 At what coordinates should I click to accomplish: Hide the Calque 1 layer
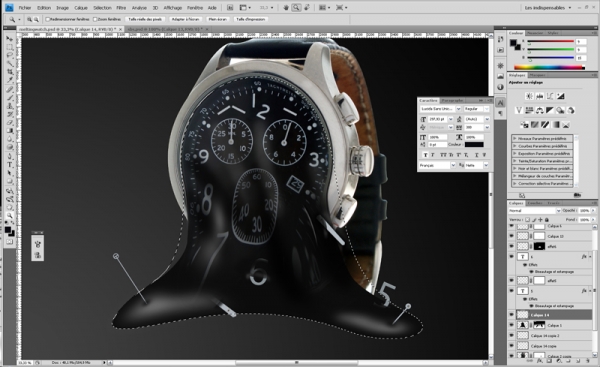(x=512, y=325)
